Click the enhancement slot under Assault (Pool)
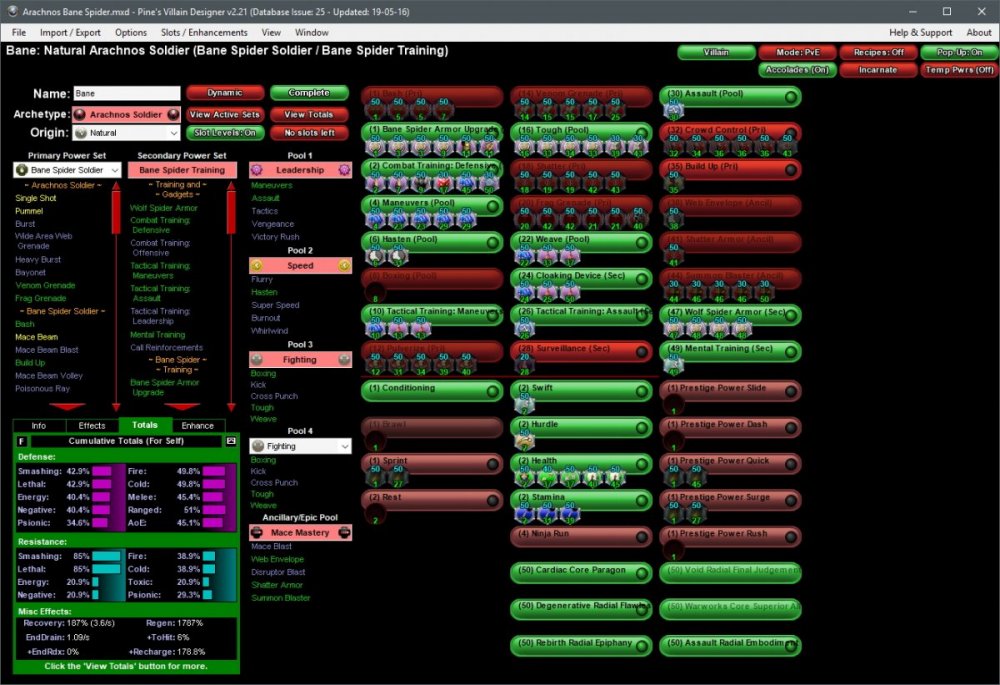 (x=672, y=112)
